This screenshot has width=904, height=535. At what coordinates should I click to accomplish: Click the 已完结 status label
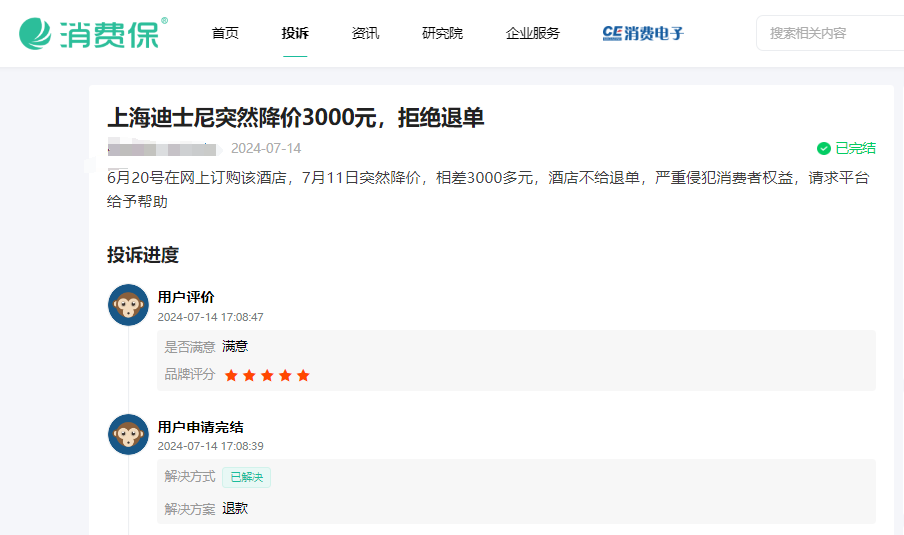(856, 149)
